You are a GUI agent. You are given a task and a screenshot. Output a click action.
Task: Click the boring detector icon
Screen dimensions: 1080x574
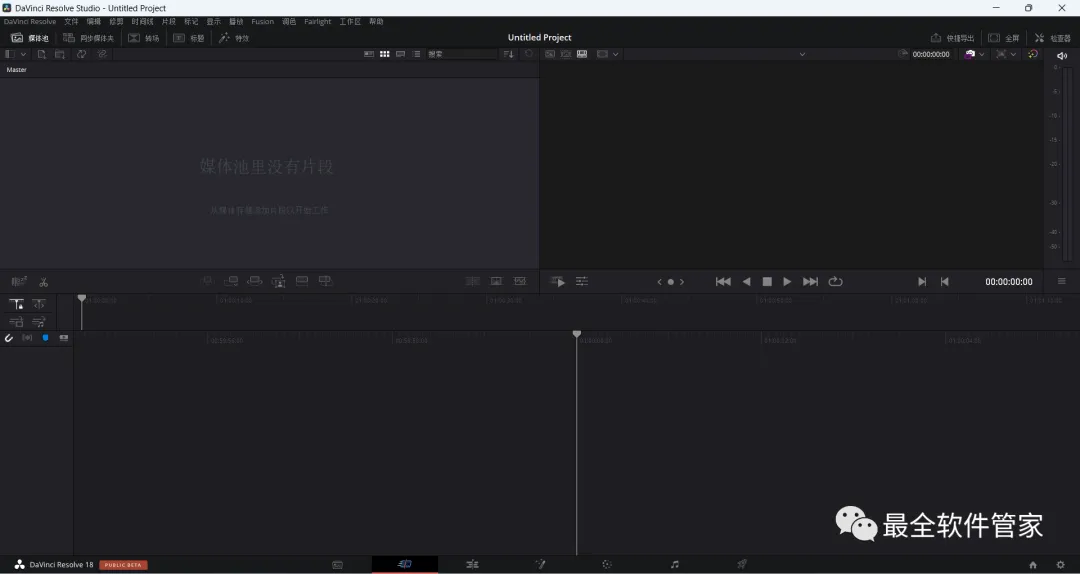[19, 281]
